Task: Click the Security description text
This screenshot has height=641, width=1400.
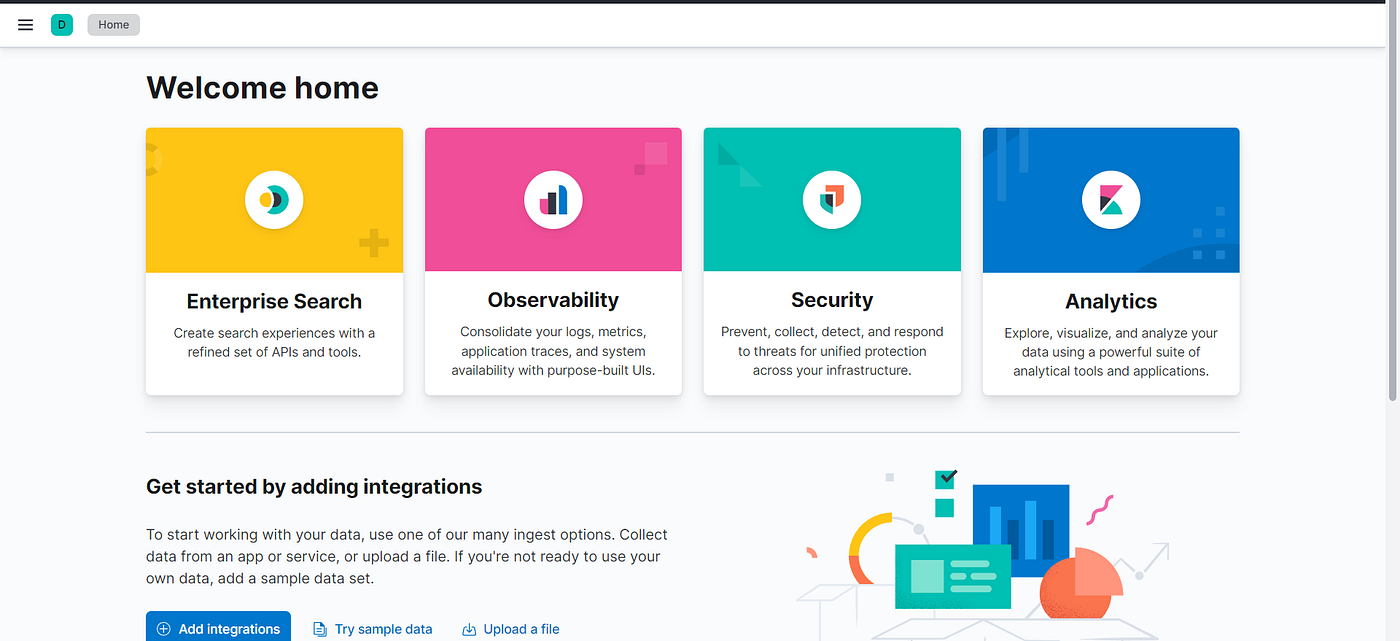Action: click(x=832, y=352)
